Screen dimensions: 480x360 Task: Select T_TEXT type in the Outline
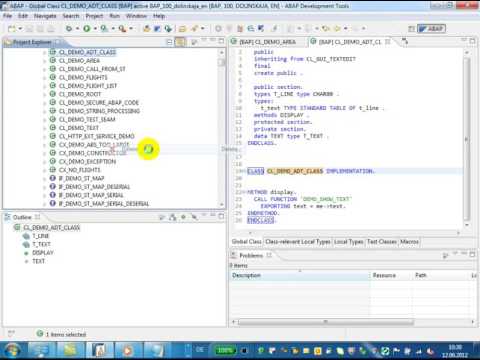(x=41, y=244)
